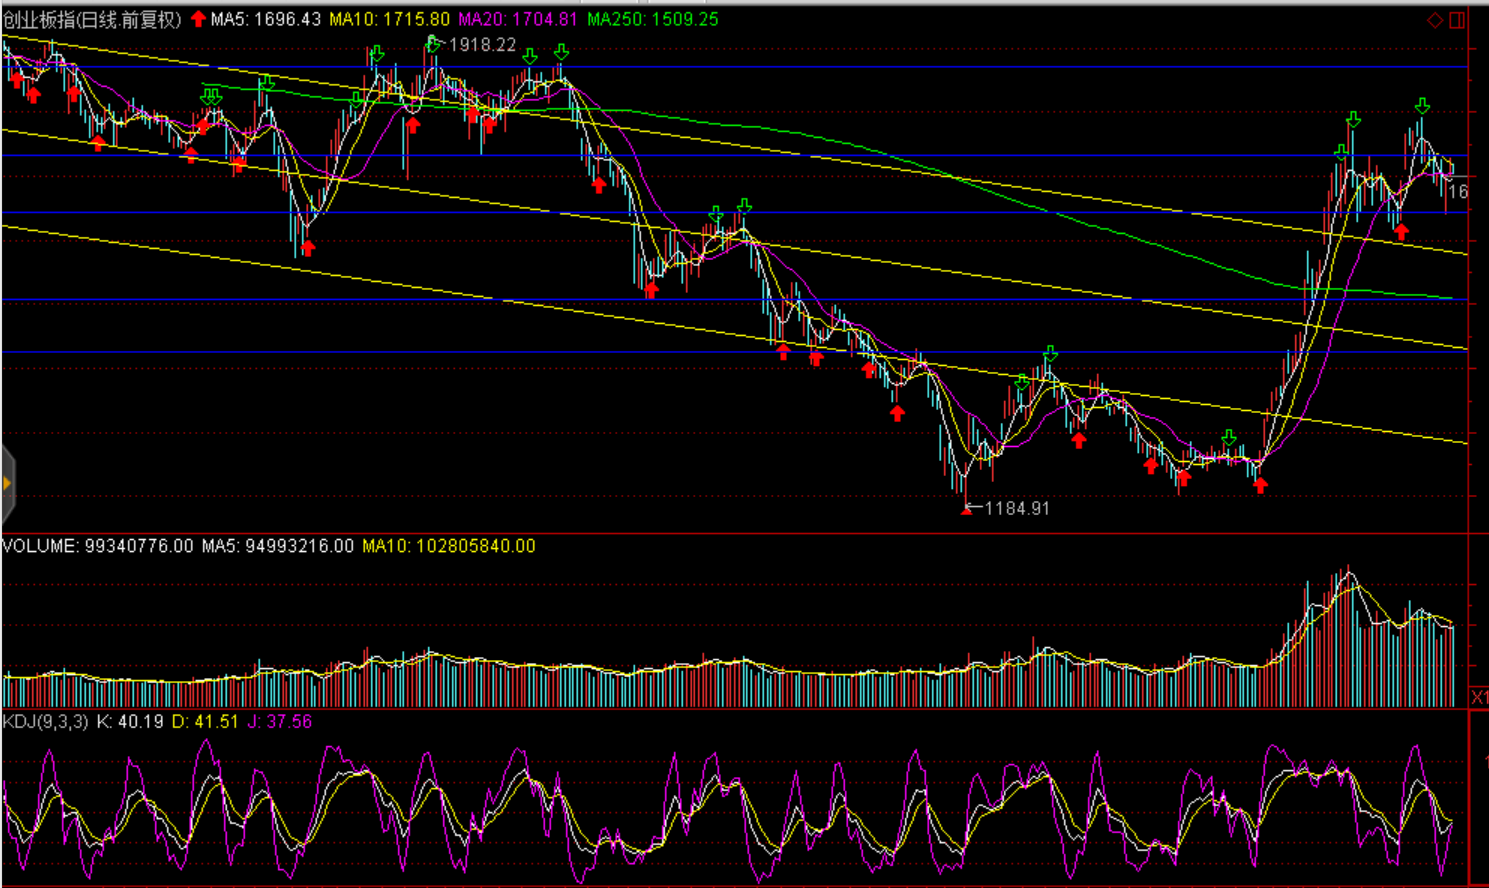Click red triangle marker at 1184.91 low
Viewport: 1489px width, 888px height.
pos(966,510)
